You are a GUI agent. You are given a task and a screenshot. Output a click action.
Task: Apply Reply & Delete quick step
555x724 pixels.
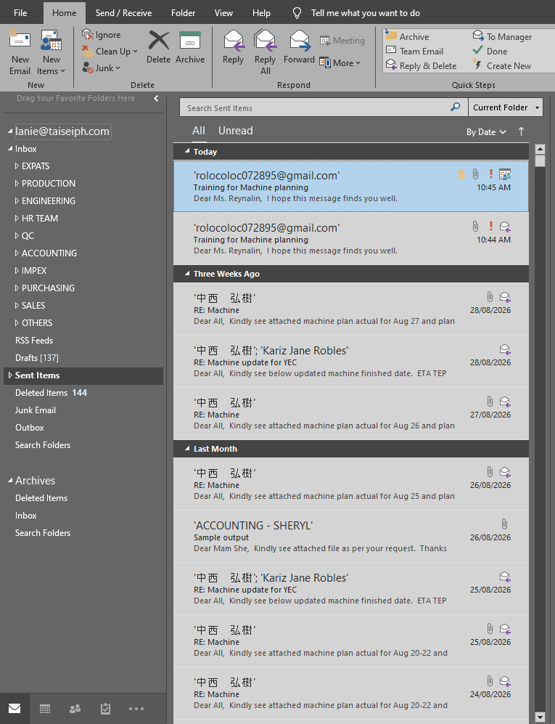(421, 66)
